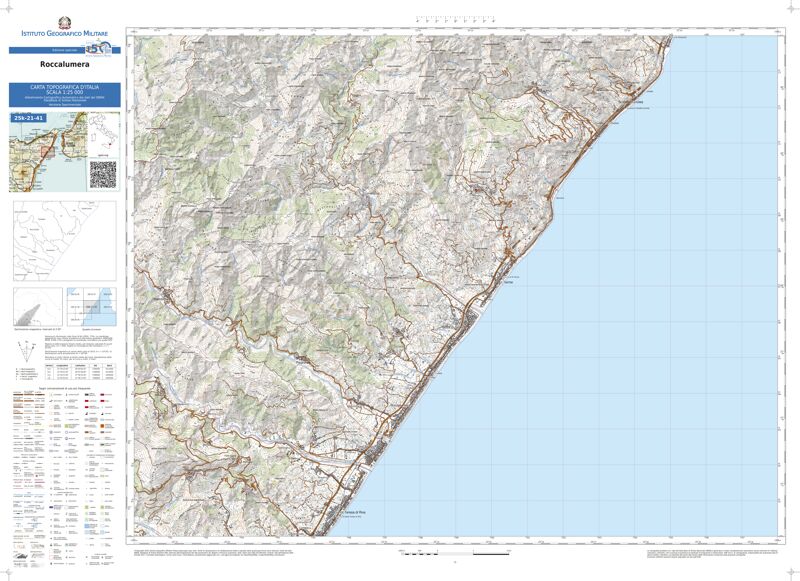Click the adjacent sheets index grid
The width and height of the screenshot is (800, 581).
pos(92,306)
